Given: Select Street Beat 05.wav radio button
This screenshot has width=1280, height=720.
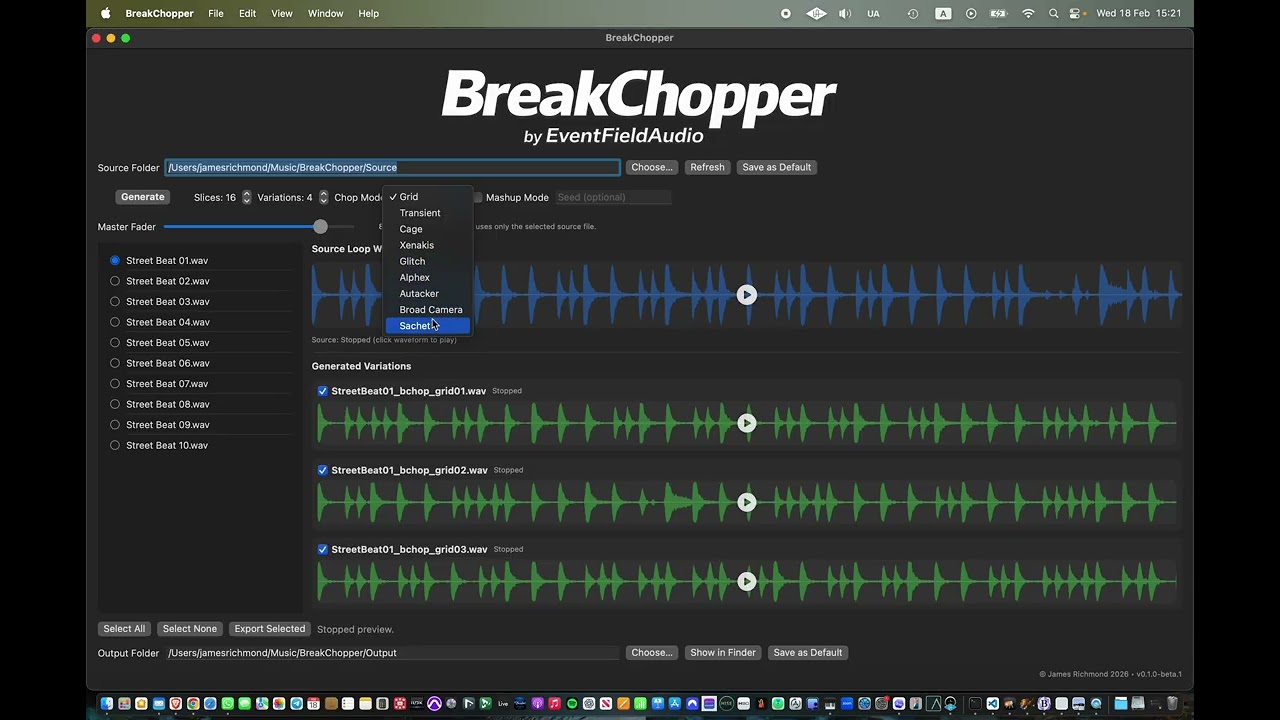Looking at the screenshot, I should coord(115,343).
